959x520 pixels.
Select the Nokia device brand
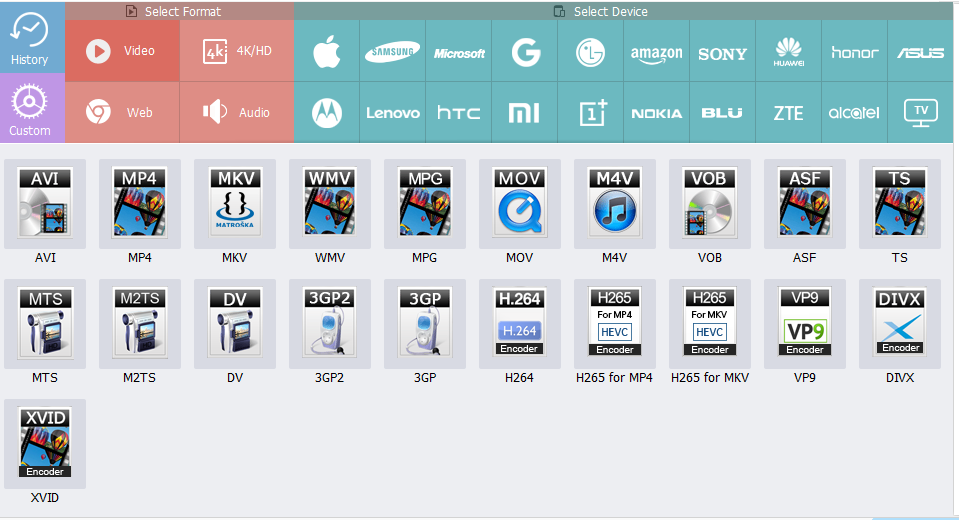click(657, 113)
